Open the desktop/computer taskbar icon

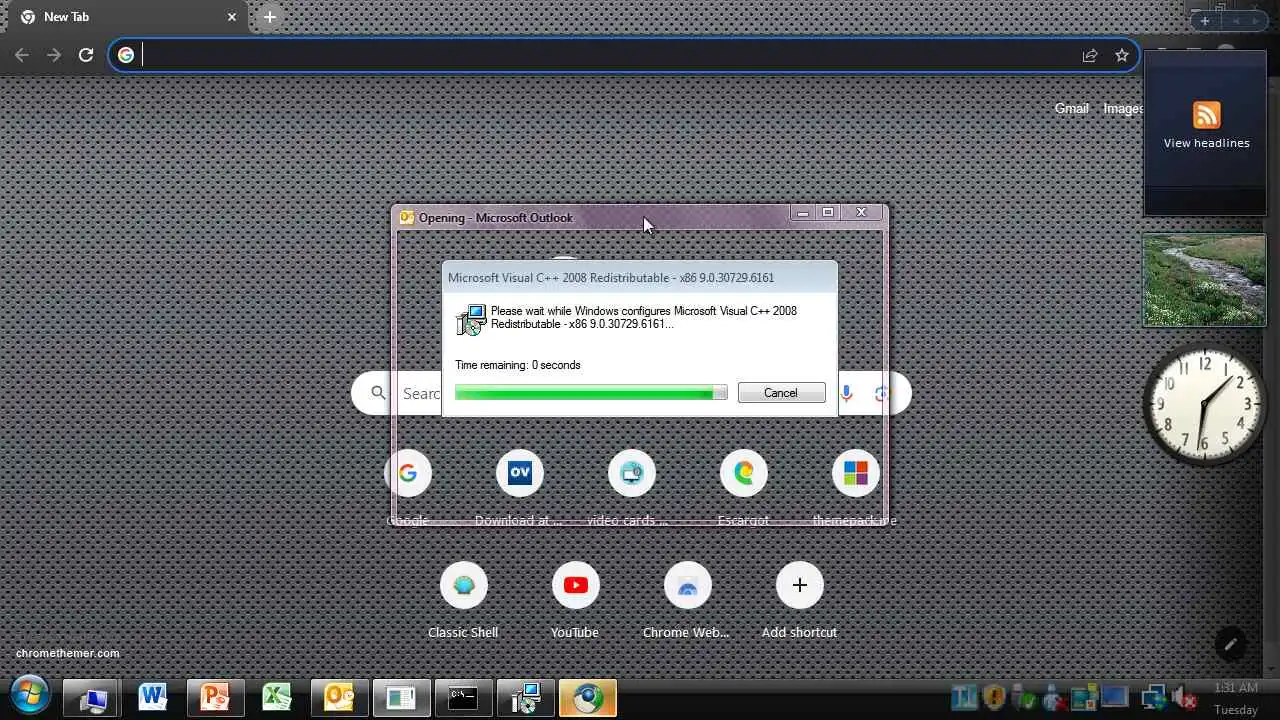[93, 698]
